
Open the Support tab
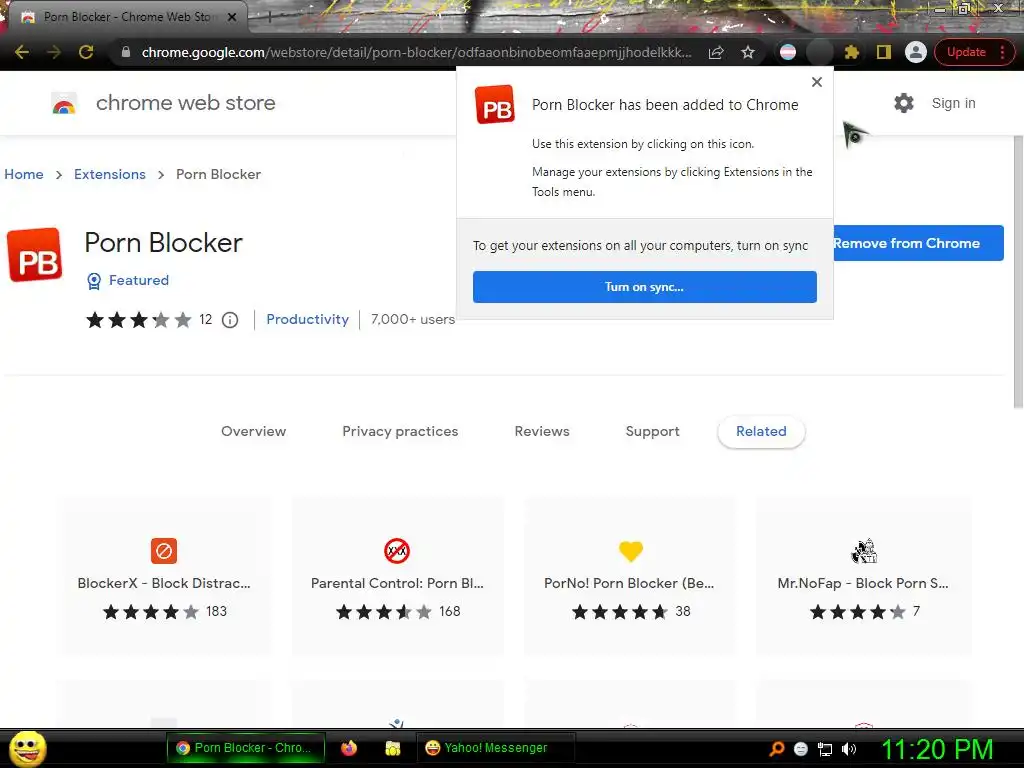[652, 431]
